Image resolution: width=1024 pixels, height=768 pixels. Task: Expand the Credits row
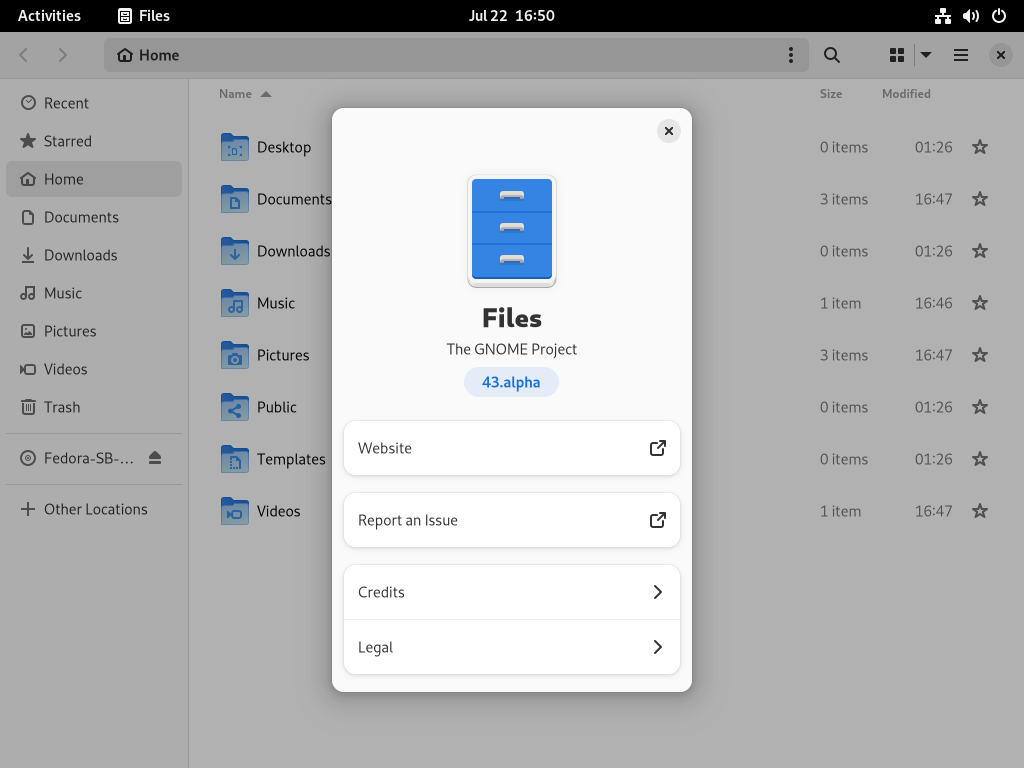point(511,592)
